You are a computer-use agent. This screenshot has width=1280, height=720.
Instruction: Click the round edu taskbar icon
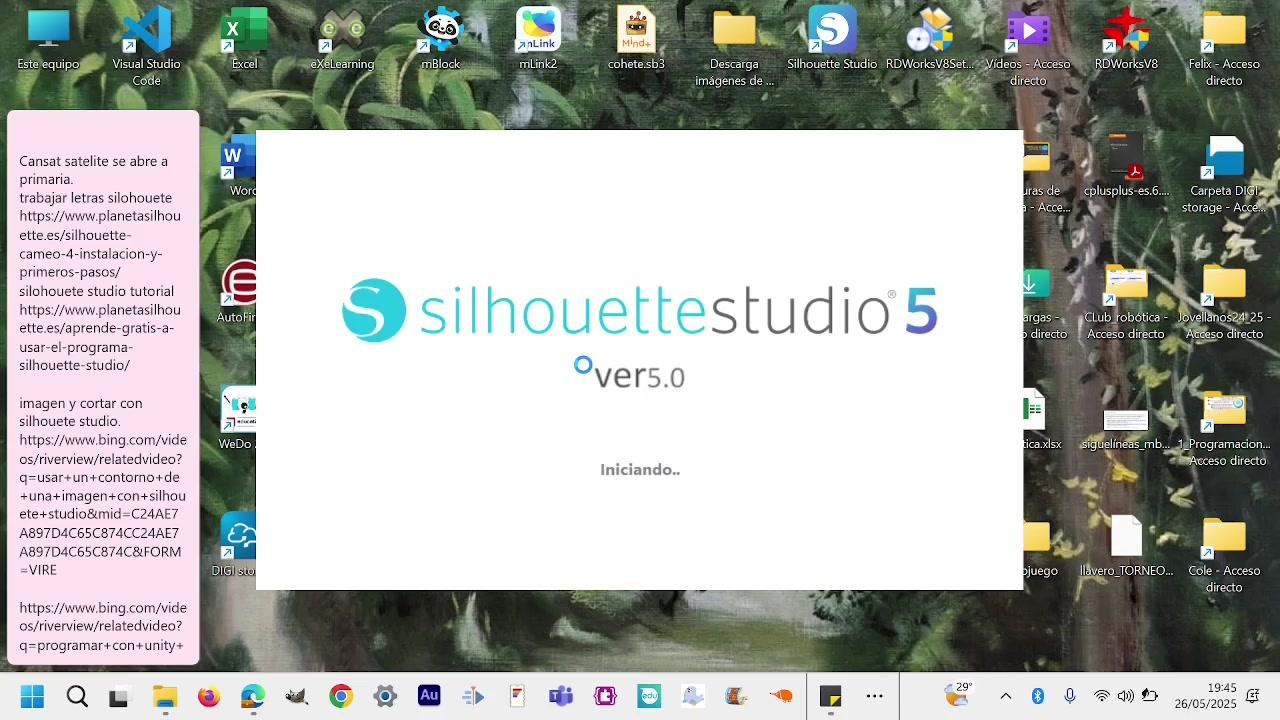649,696
